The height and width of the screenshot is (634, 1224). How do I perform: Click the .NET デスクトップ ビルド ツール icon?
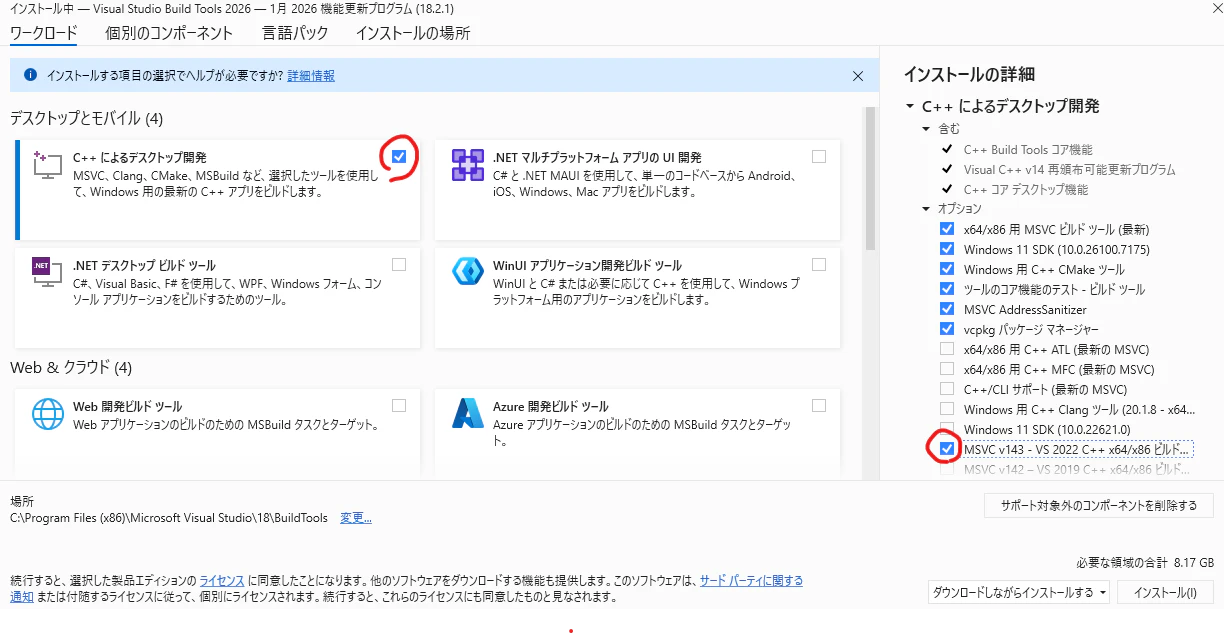pyautogui.click(x=48, y=273)
